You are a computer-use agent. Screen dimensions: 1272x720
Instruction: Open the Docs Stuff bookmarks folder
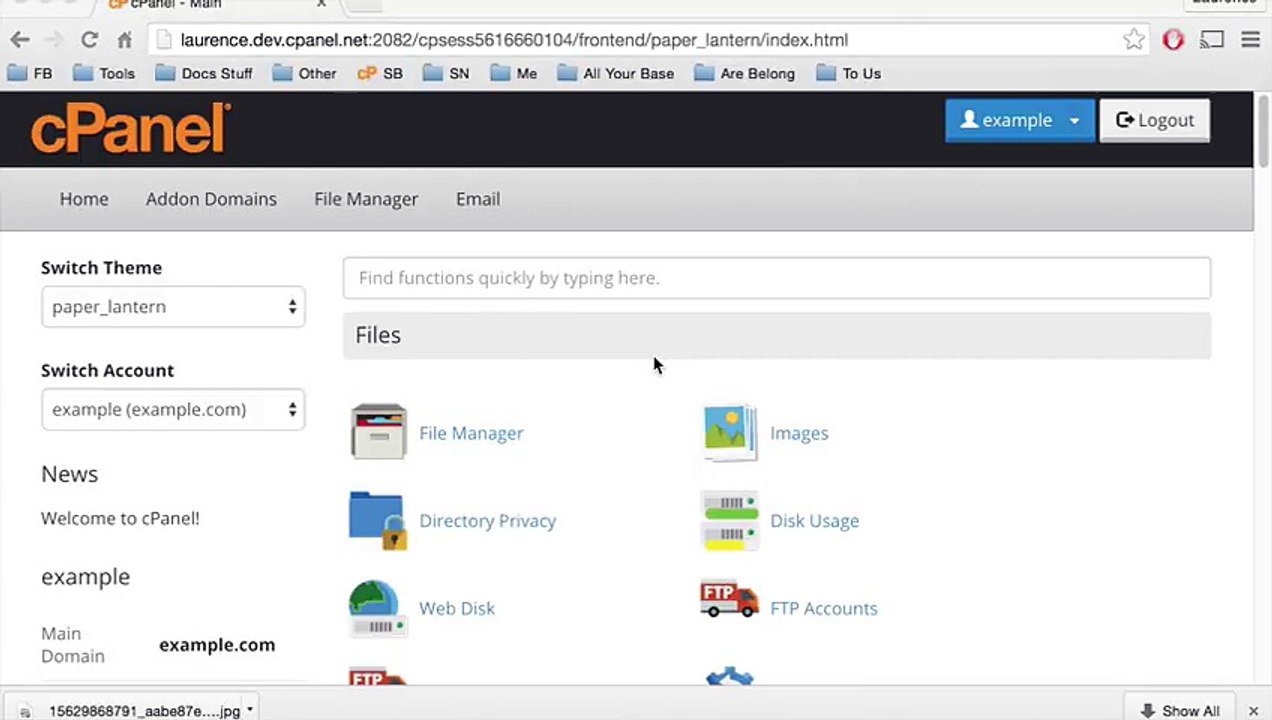click(203, 73)
